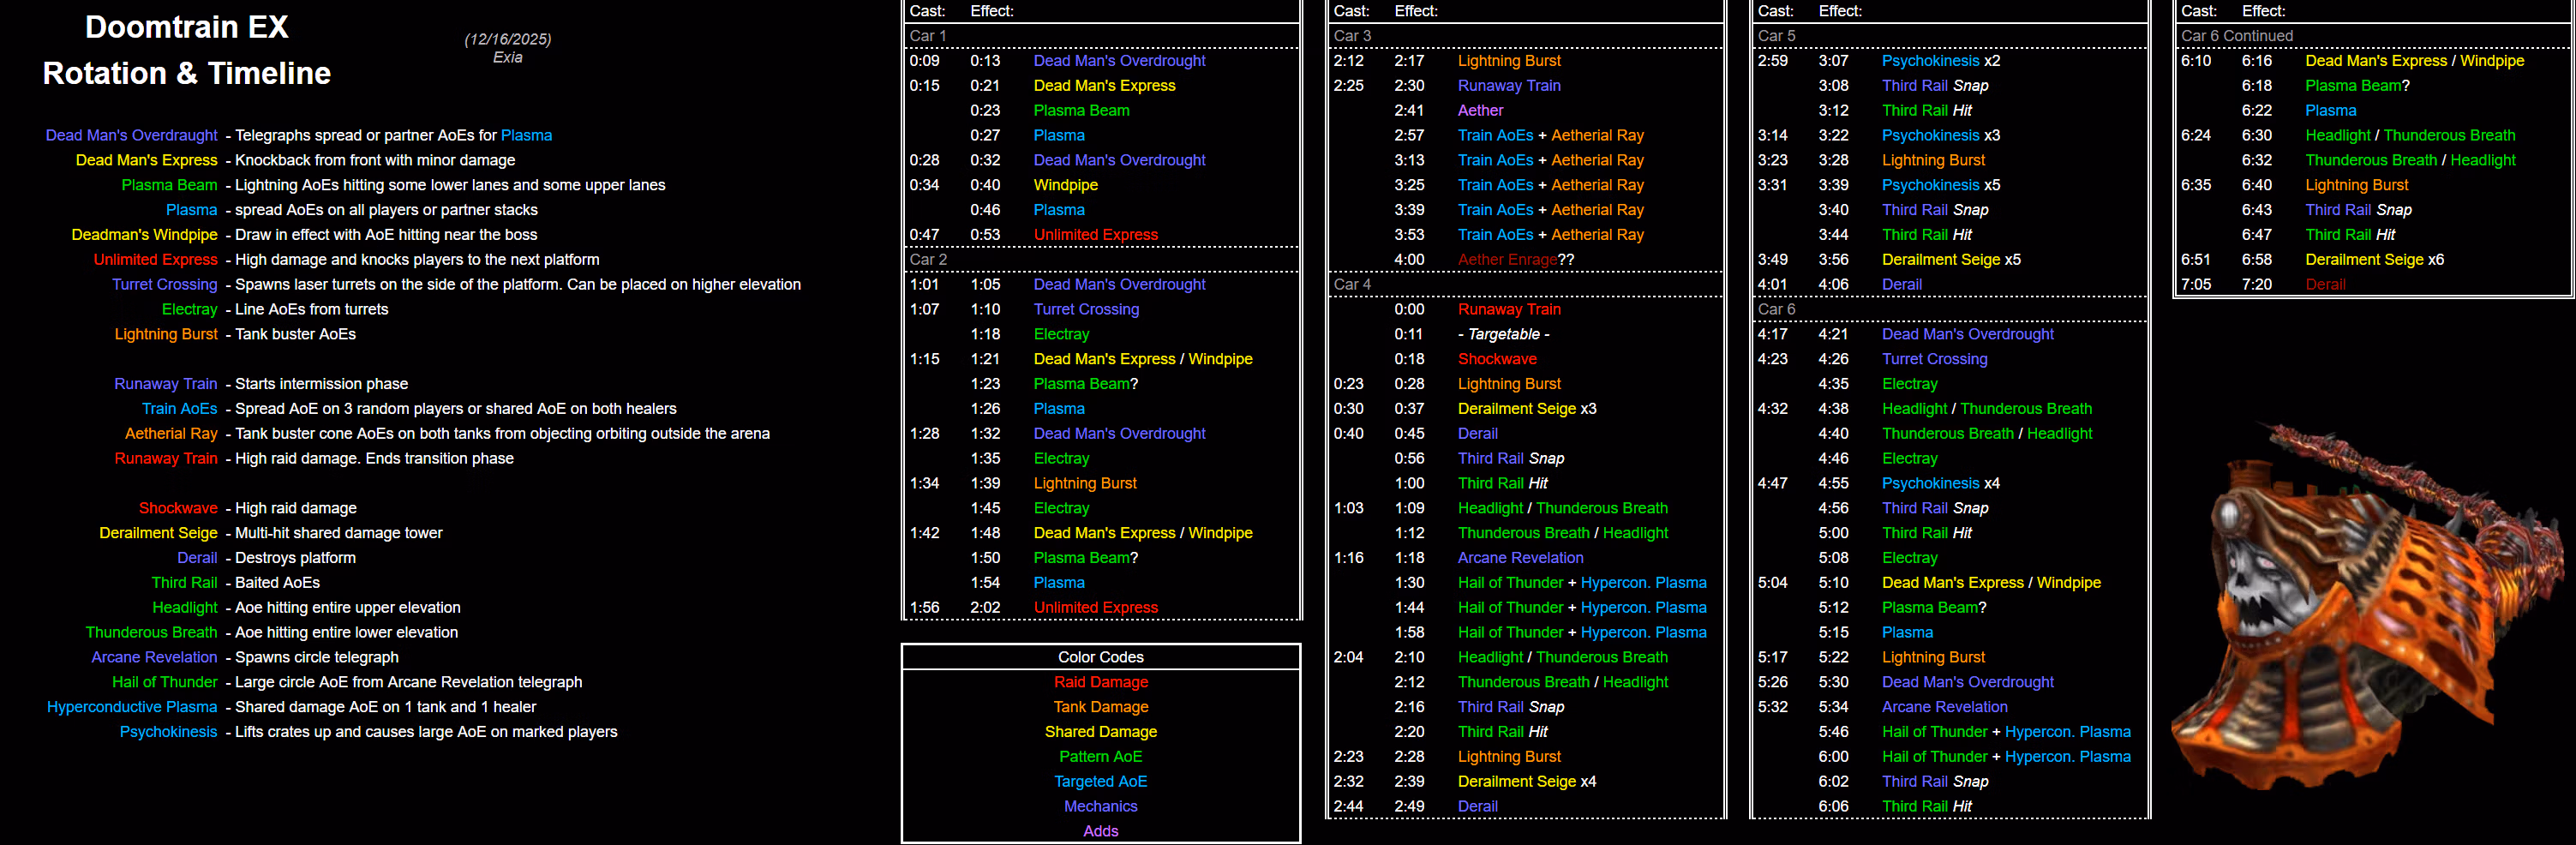The height and width of the screenshot is (845, 2576).
Task: Expand the Car 1 section header
Action: pyautogui.click(x=928, y=36)
